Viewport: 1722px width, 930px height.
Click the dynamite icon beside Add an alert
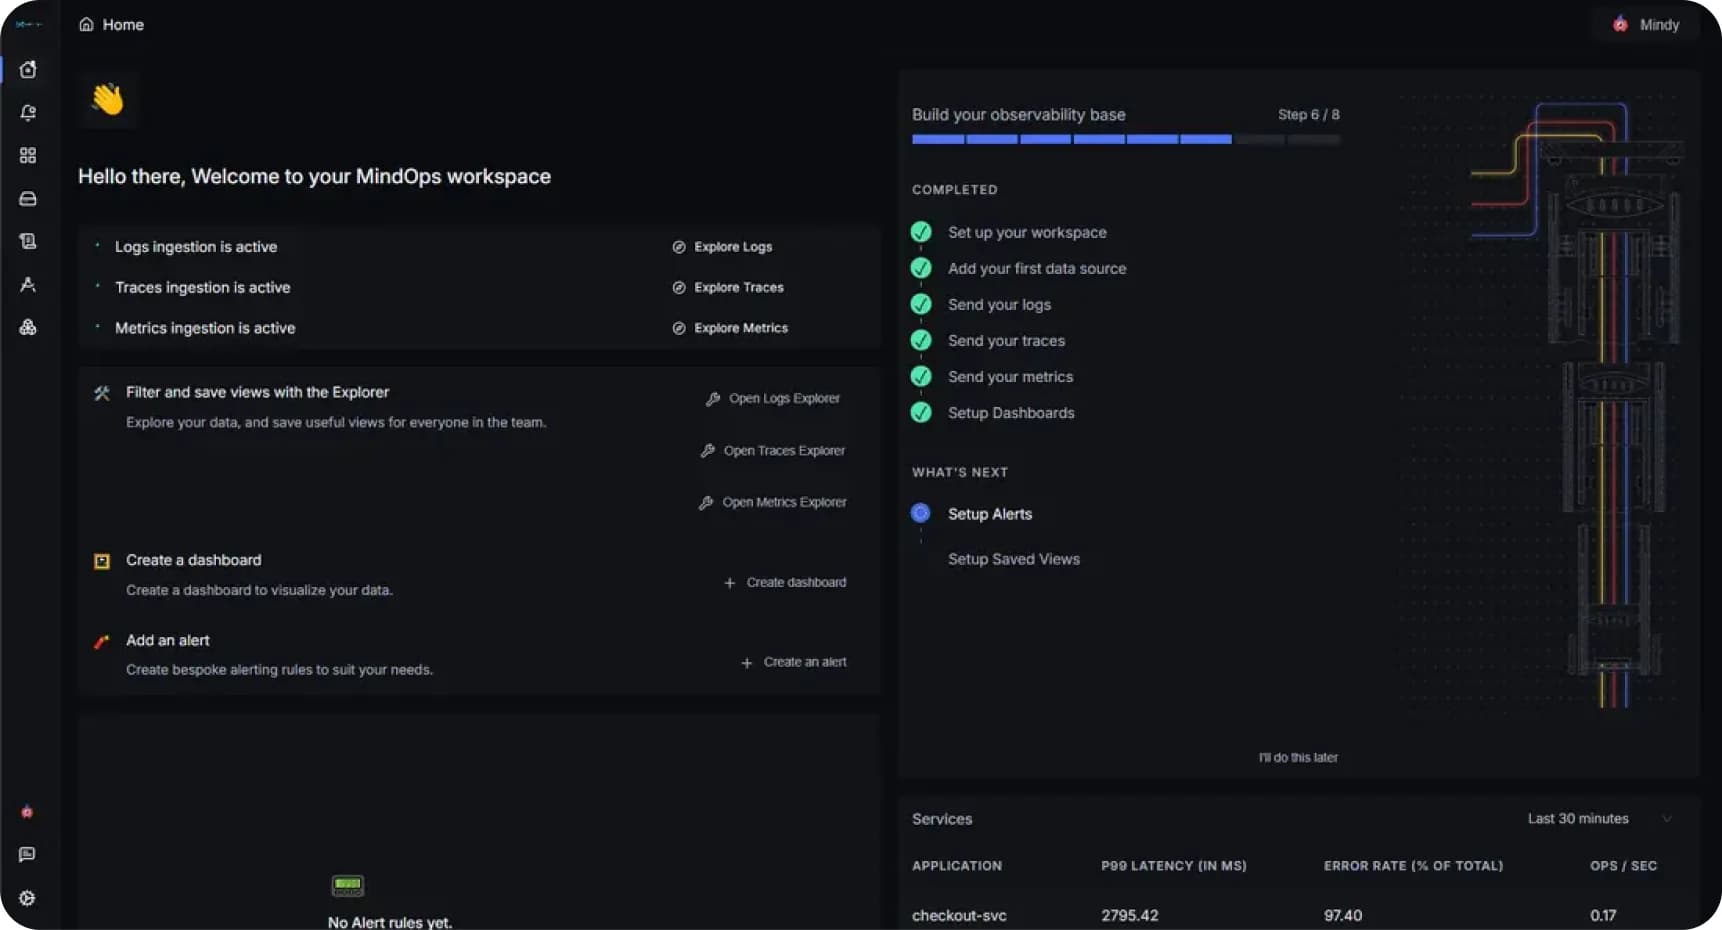point(101,641)
